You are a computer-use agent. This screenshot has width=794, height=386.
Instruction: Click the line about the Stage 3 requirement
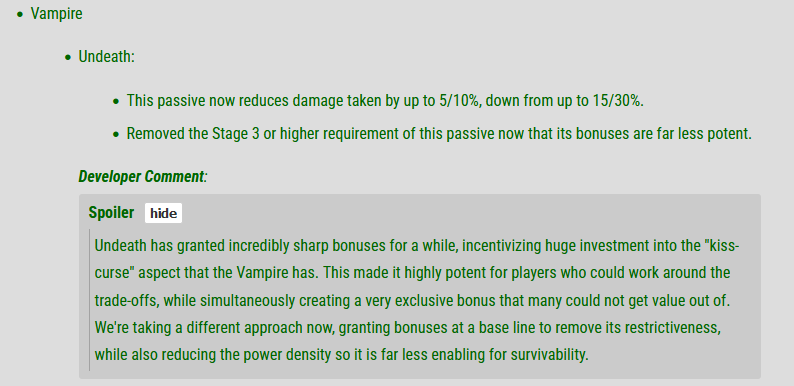tap(439, 134)
